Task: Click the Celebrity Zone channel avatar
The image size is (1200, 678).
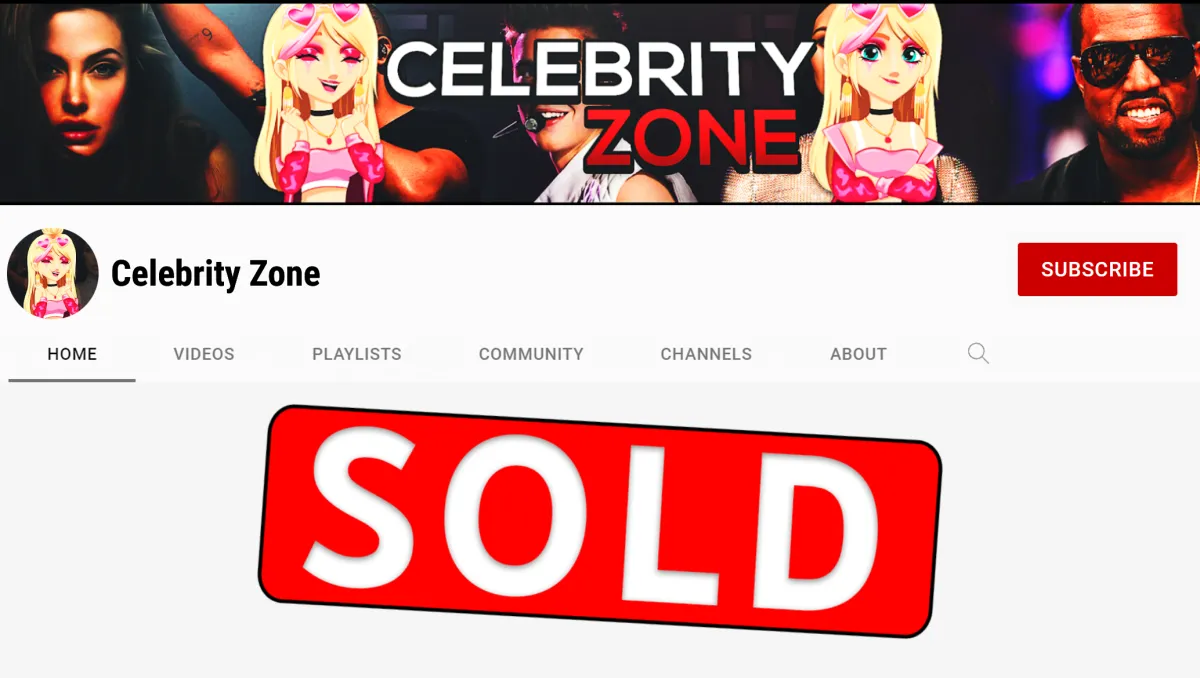Action: pyautogui.click(x=53, y=273)
